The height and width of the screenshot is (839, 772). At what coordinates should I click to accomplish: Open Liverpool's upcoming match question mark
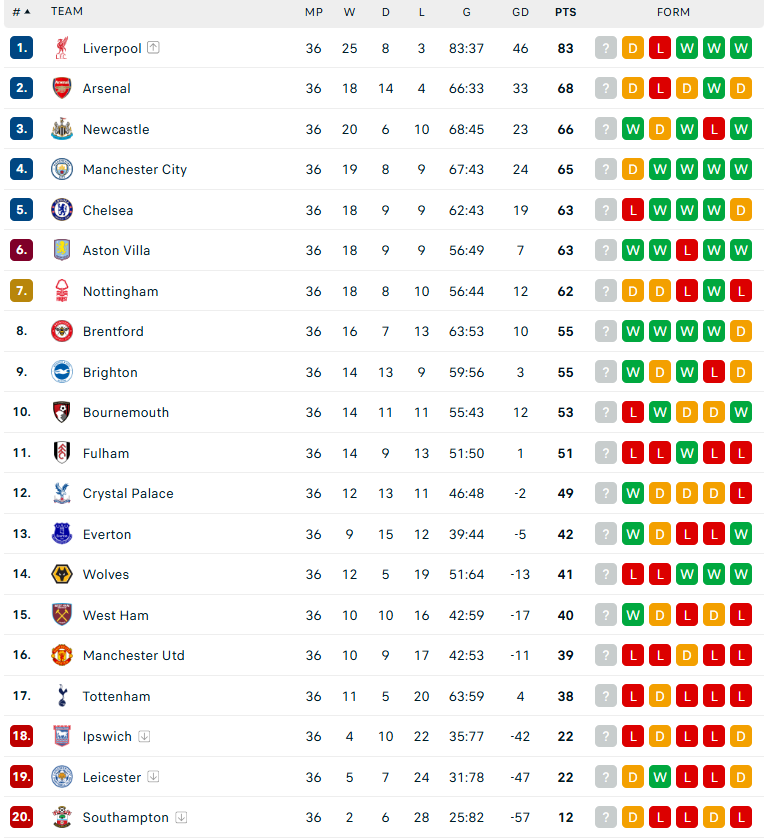[606, 48]
